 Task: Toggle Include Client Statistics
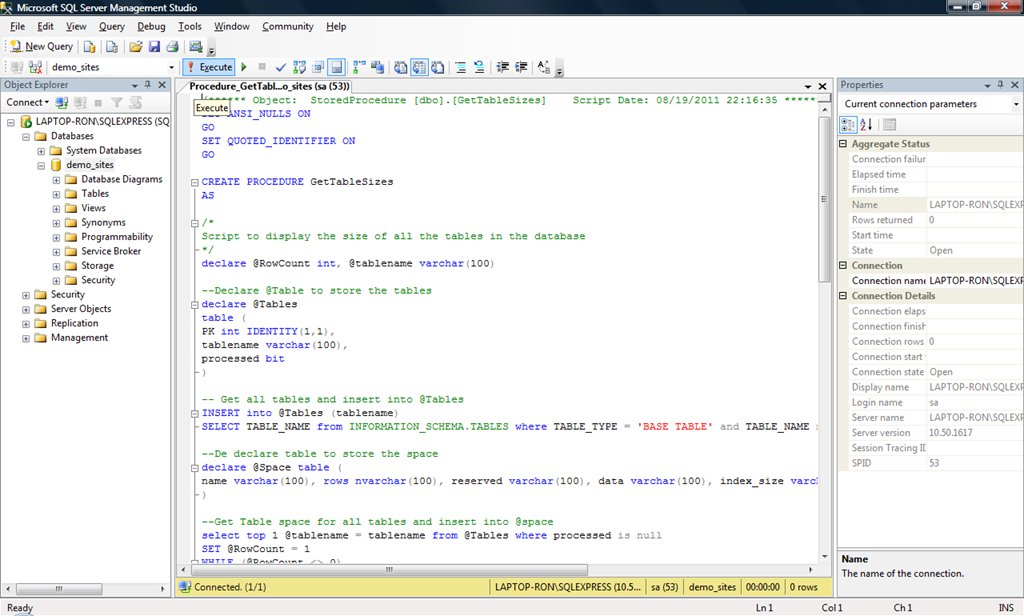click(377, 67)
